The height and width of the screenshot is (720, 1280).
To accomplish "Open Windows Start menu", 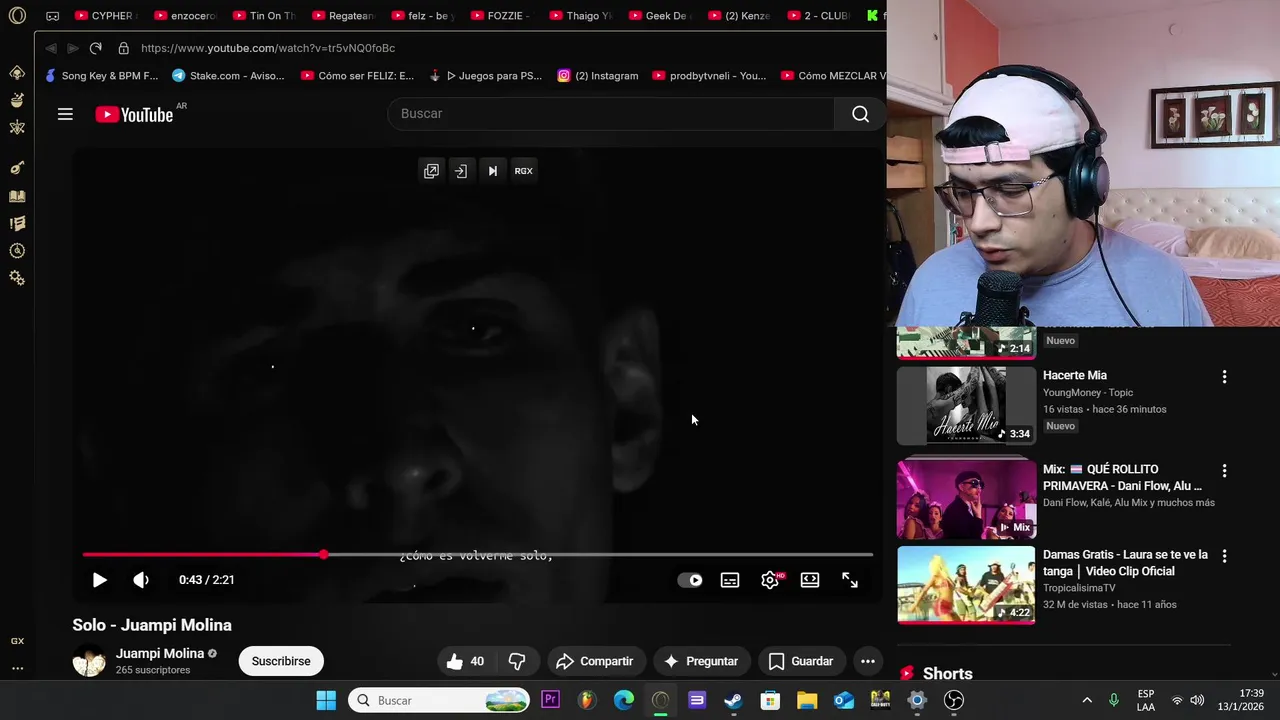I will [x=326, y=700].
